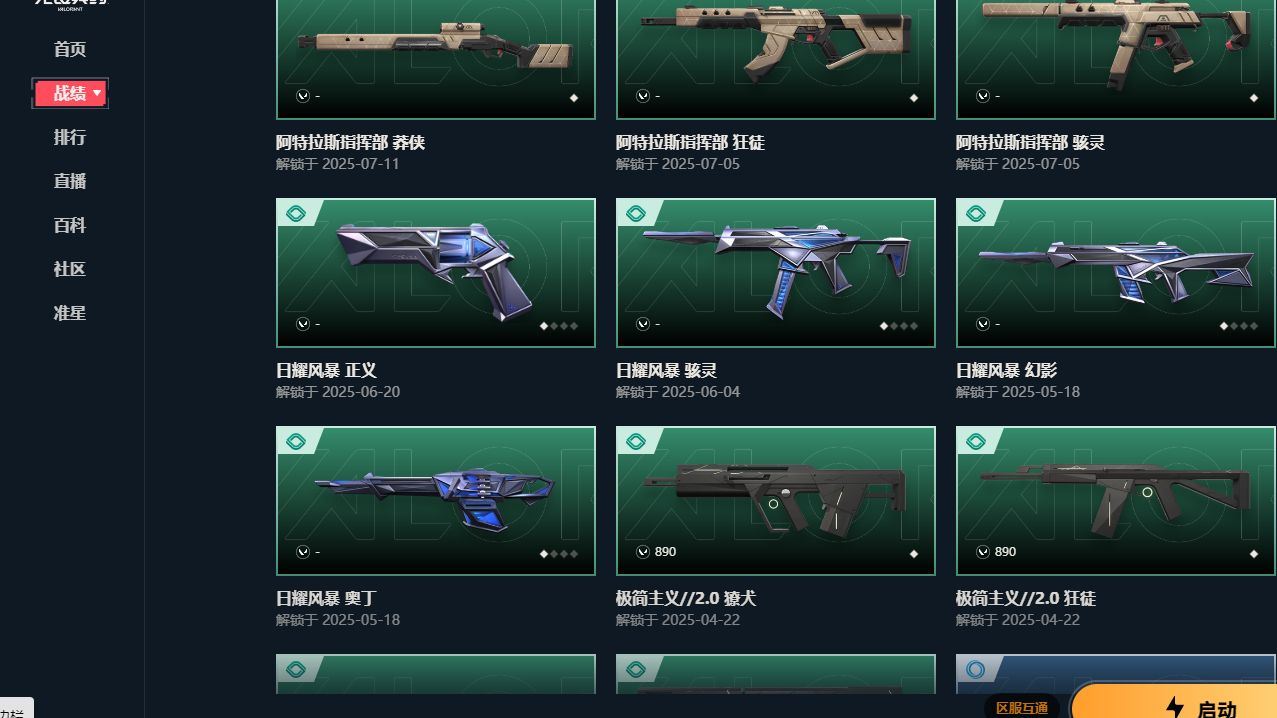Image resolution: width=1277 pixels, height=718 pixels.
Task: Click the blue circular badge on the blue card
Action: (x=976, y=669)
